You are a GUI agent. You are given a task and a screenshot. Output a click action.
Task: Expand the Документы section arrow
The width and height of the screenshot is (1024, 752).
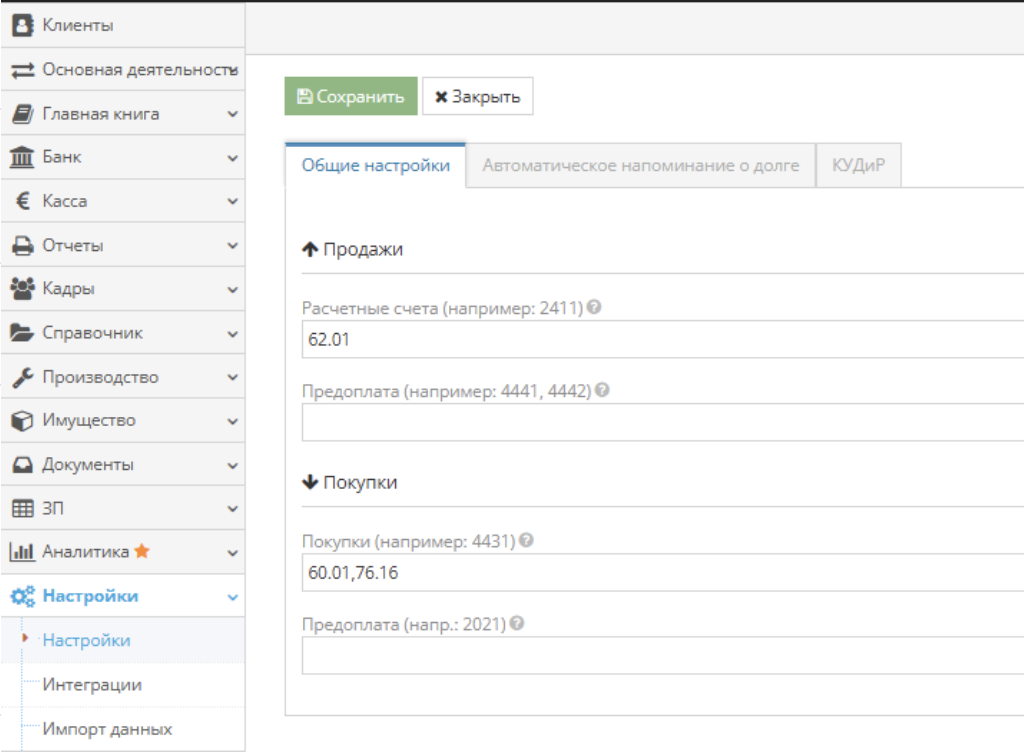tap(232, 465)
